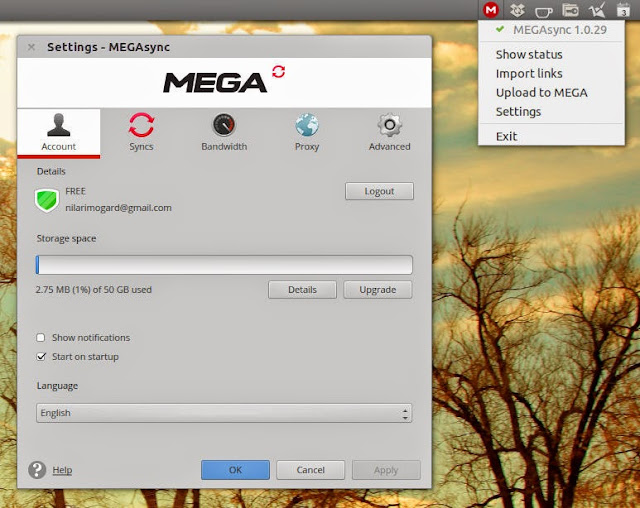
Task: Open the MEGA tray icon menu
Action: (491, 10)
